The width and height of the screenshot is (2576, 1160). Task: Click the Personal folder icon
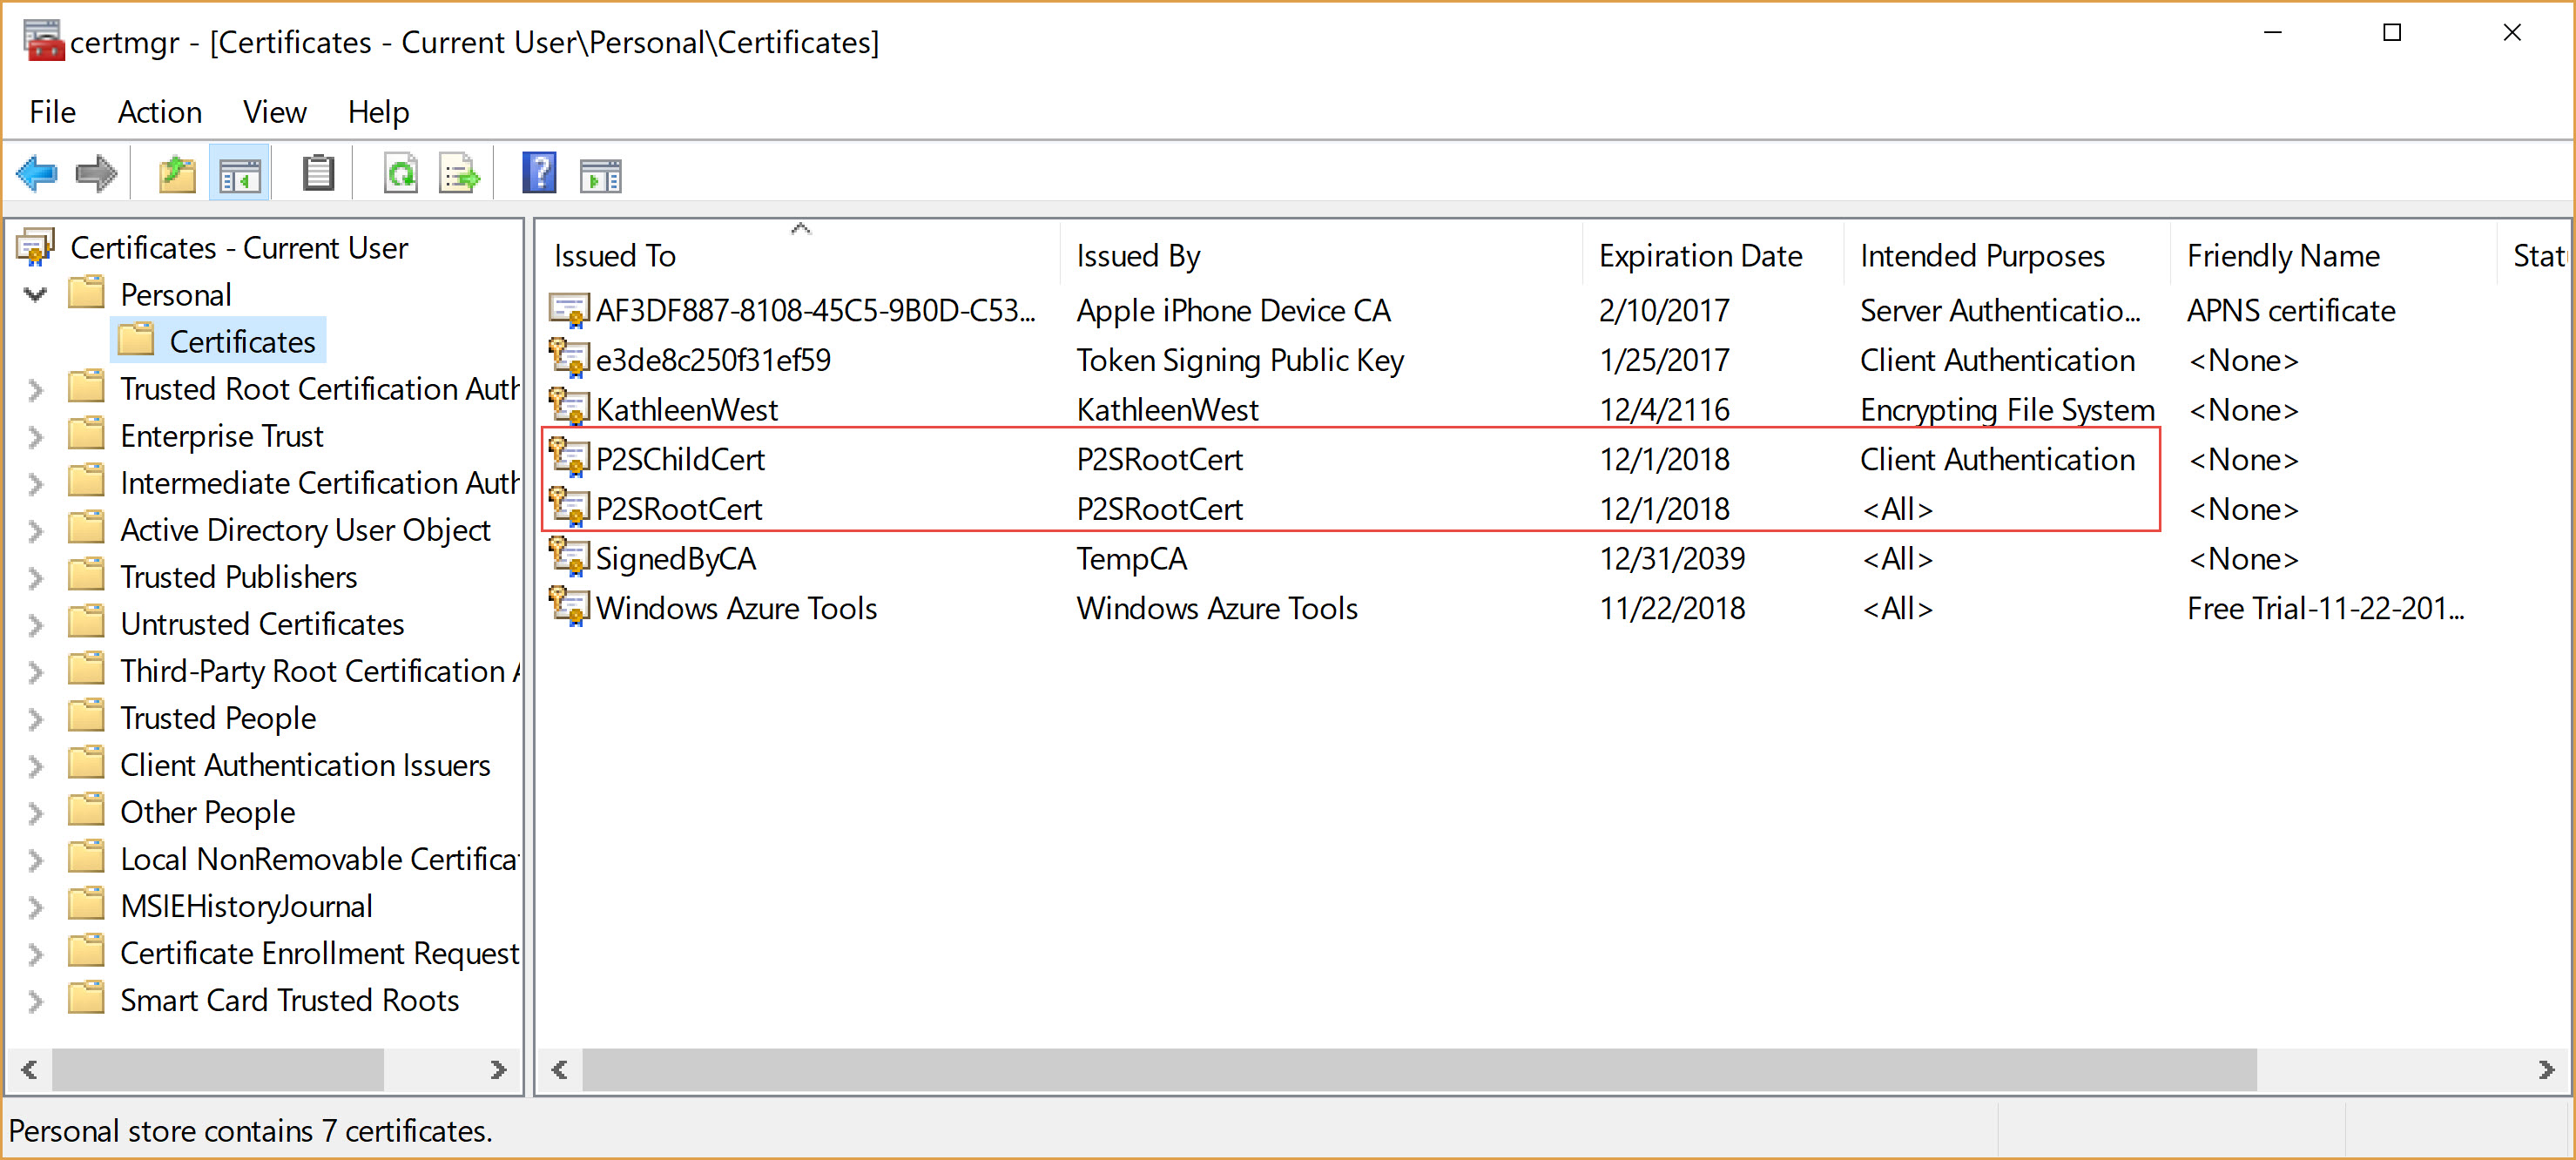pos(87,293)
